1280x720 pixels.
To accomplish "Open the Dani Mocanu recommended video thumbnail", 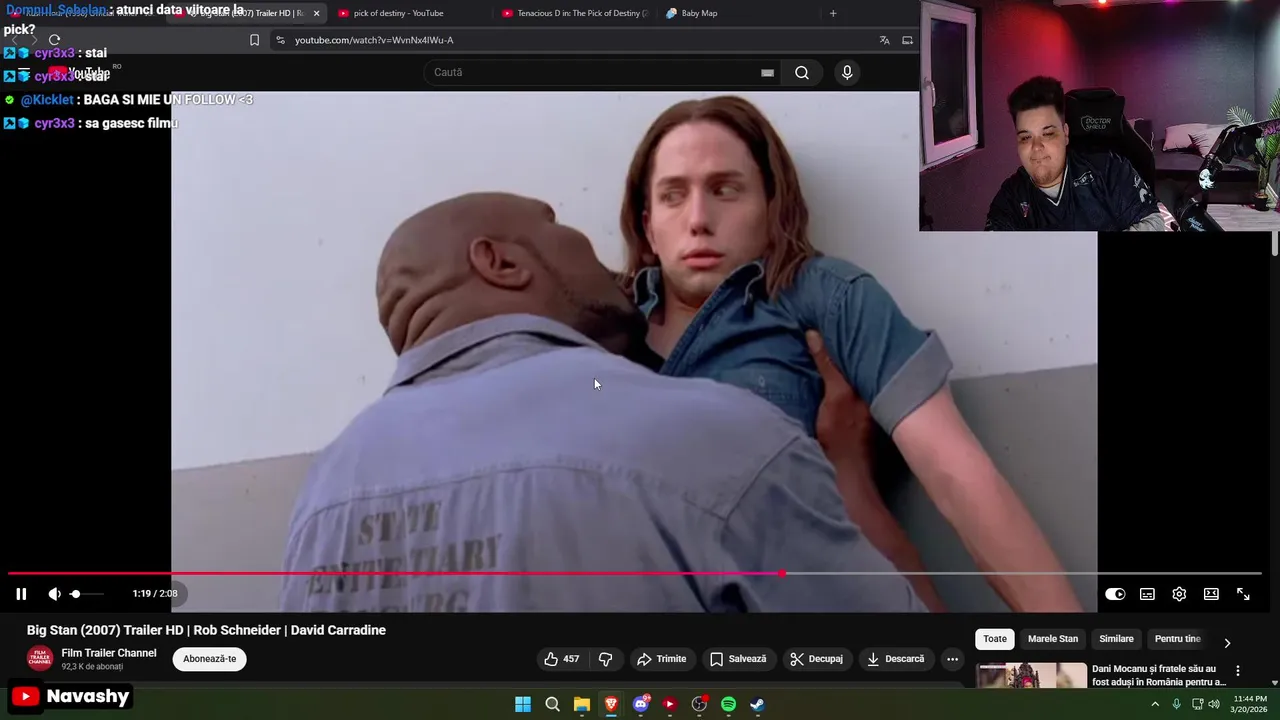I will 1031,675.
